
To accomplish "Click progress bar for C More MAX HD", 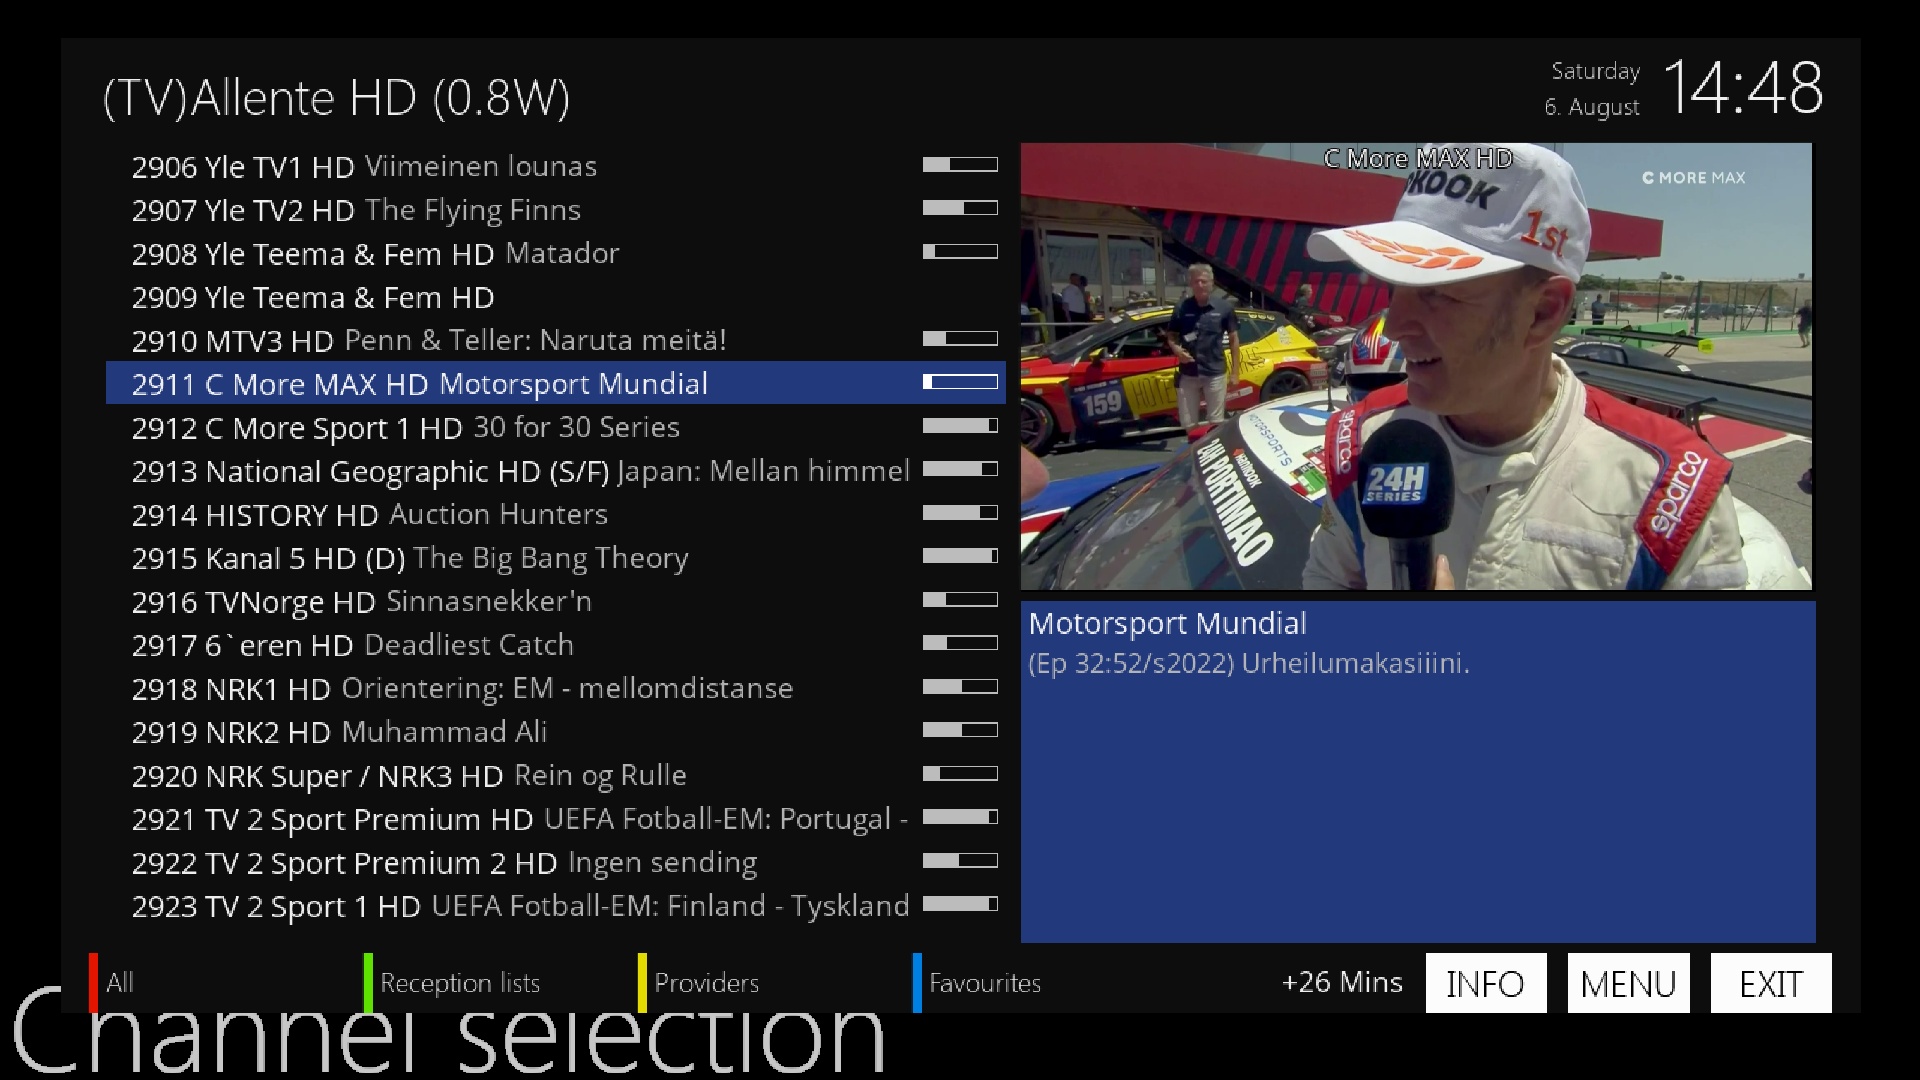I will pos(960,382).
